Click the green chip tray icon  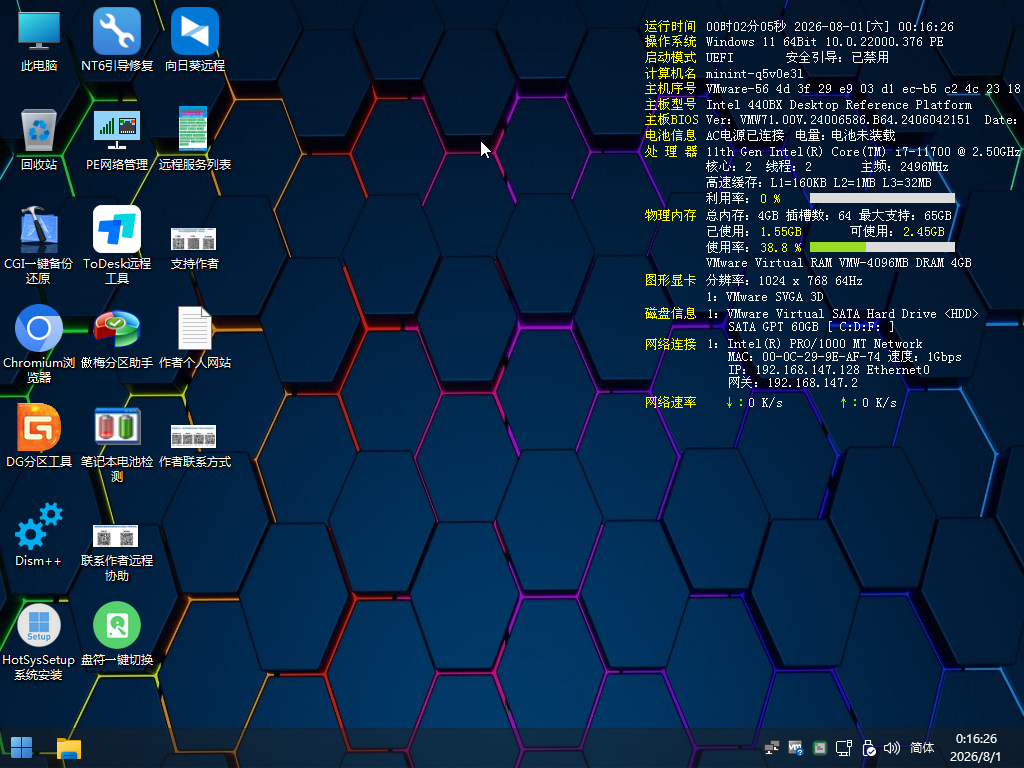(x=820, y=748)
